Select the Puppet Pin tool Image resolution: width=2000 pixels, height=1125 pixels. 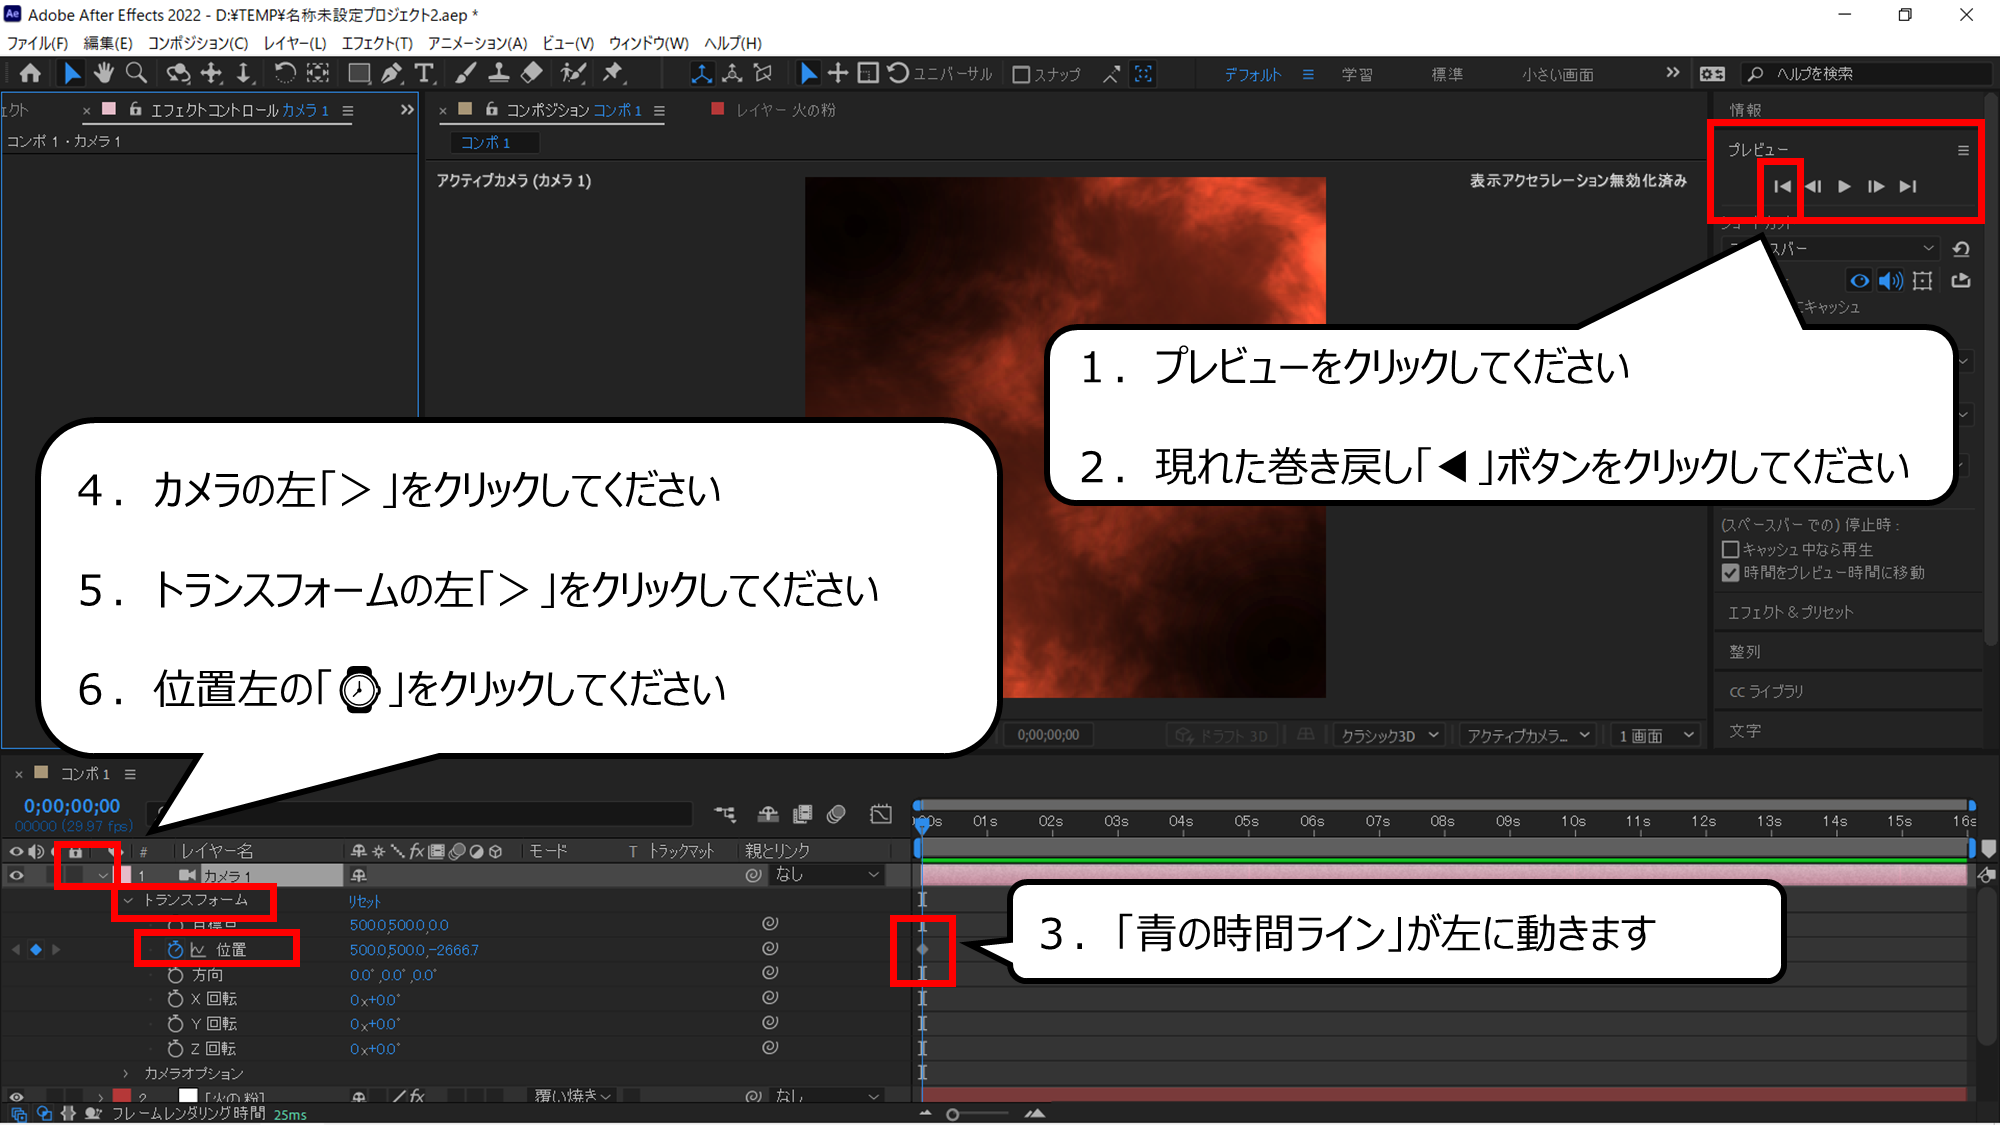(612, 73)
